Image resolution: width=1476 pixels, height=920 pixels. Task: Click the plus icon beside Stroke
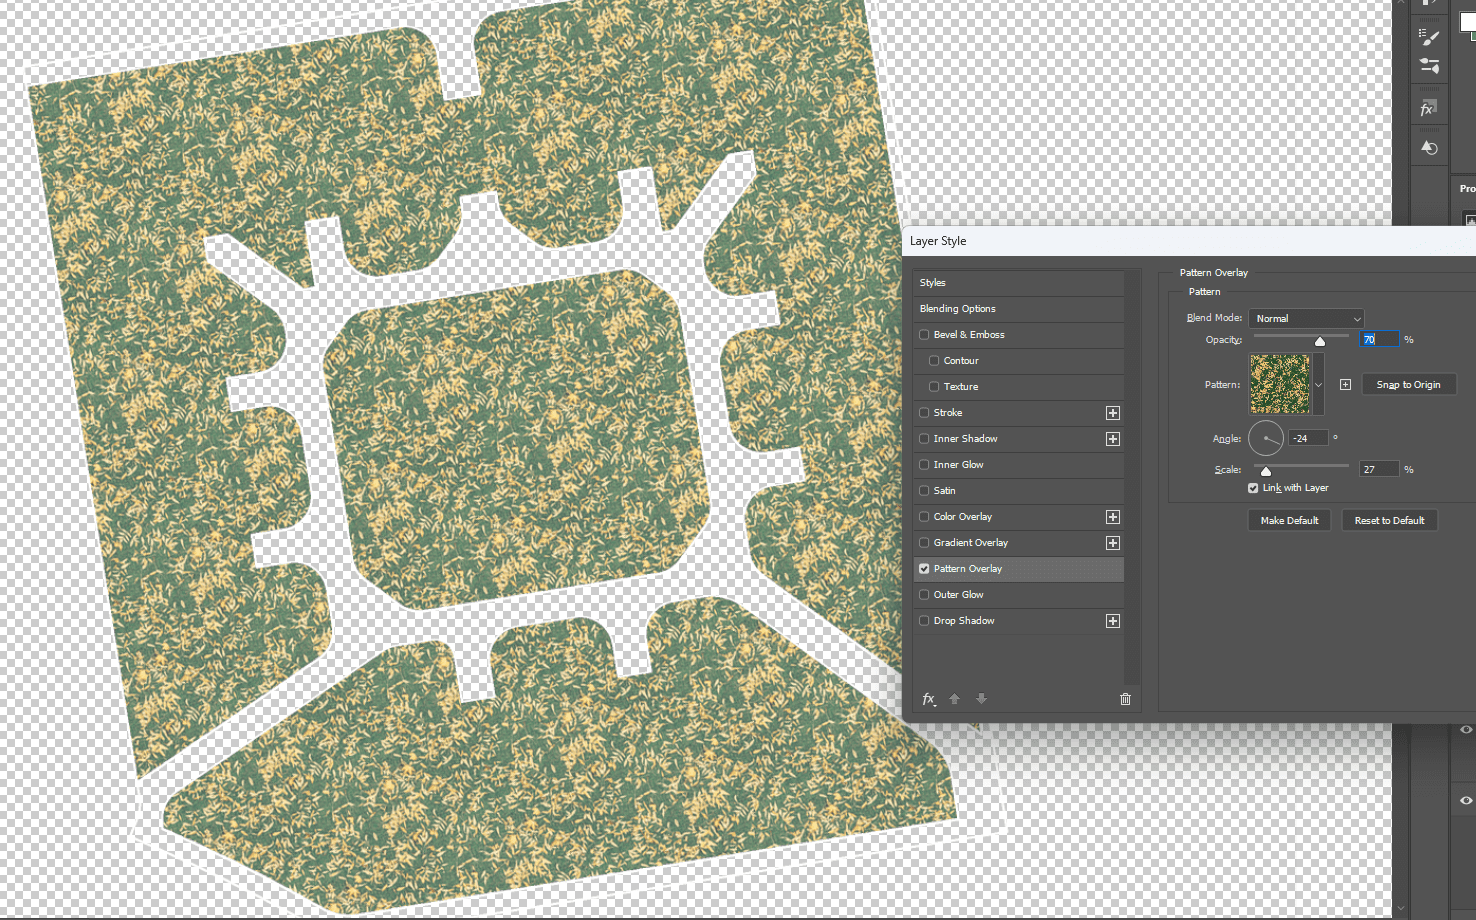(x=1112, y=413)
